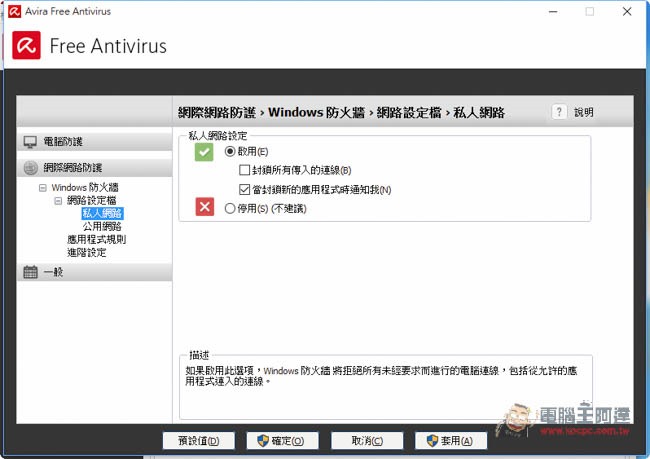Click the green checkmark enable icon
This screenshot has height=459, width=650.
(204, 152)
